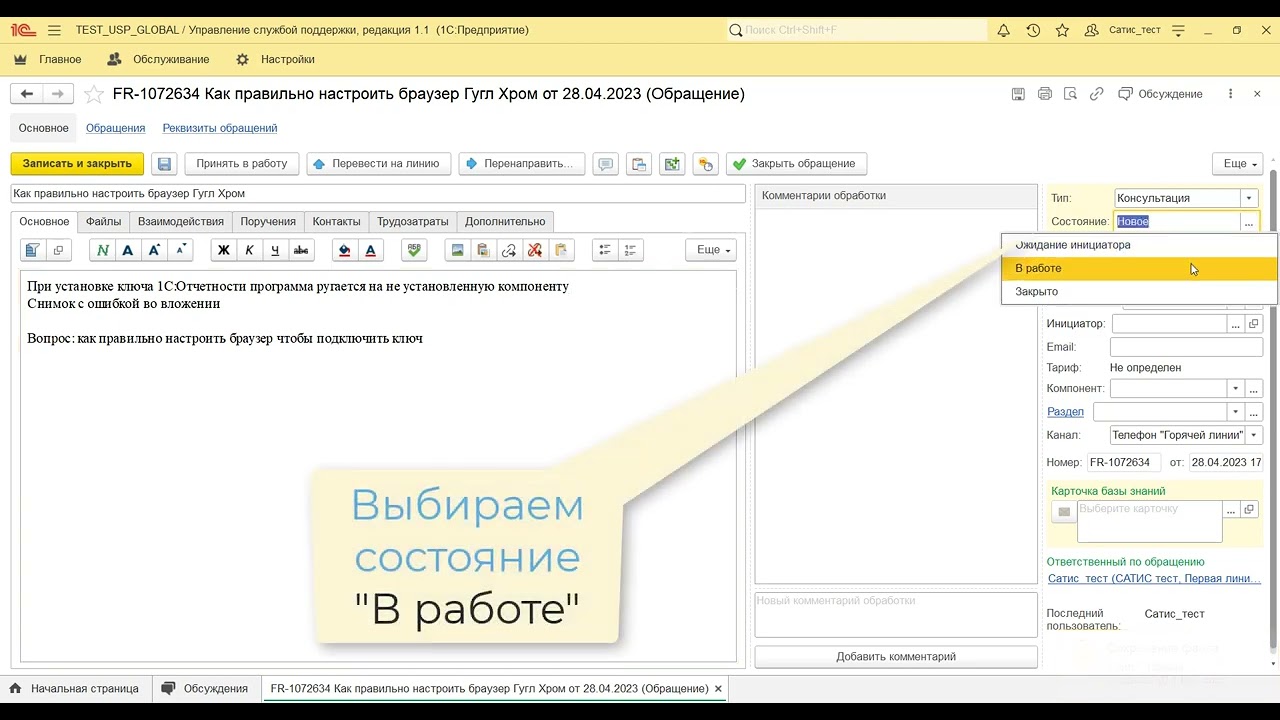1280x720 pixels.
Task: Open the Обслуживание section menu
Action: tap(158, 60)
